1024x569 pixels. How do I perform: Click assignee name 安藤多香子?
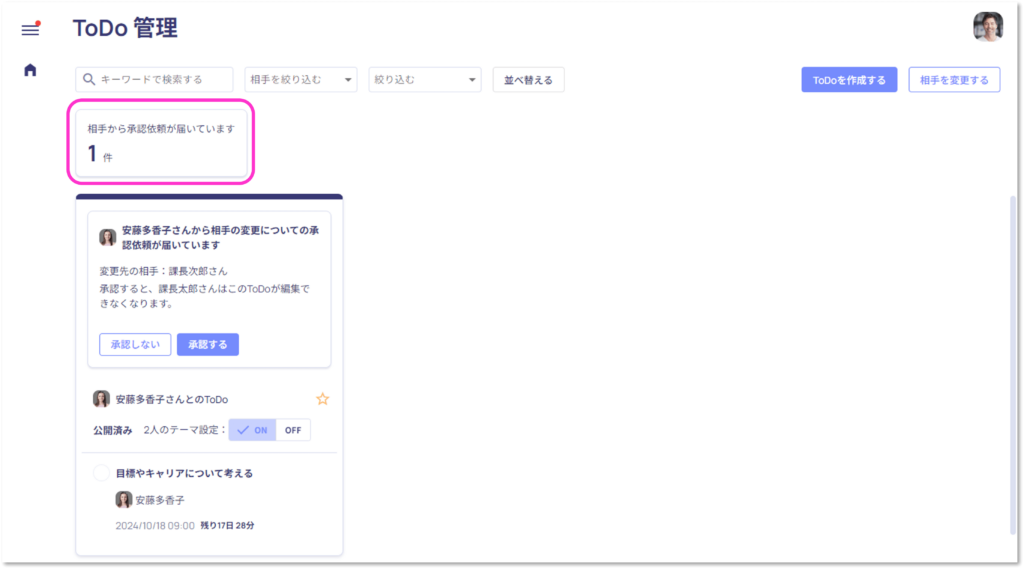point(160,500)
